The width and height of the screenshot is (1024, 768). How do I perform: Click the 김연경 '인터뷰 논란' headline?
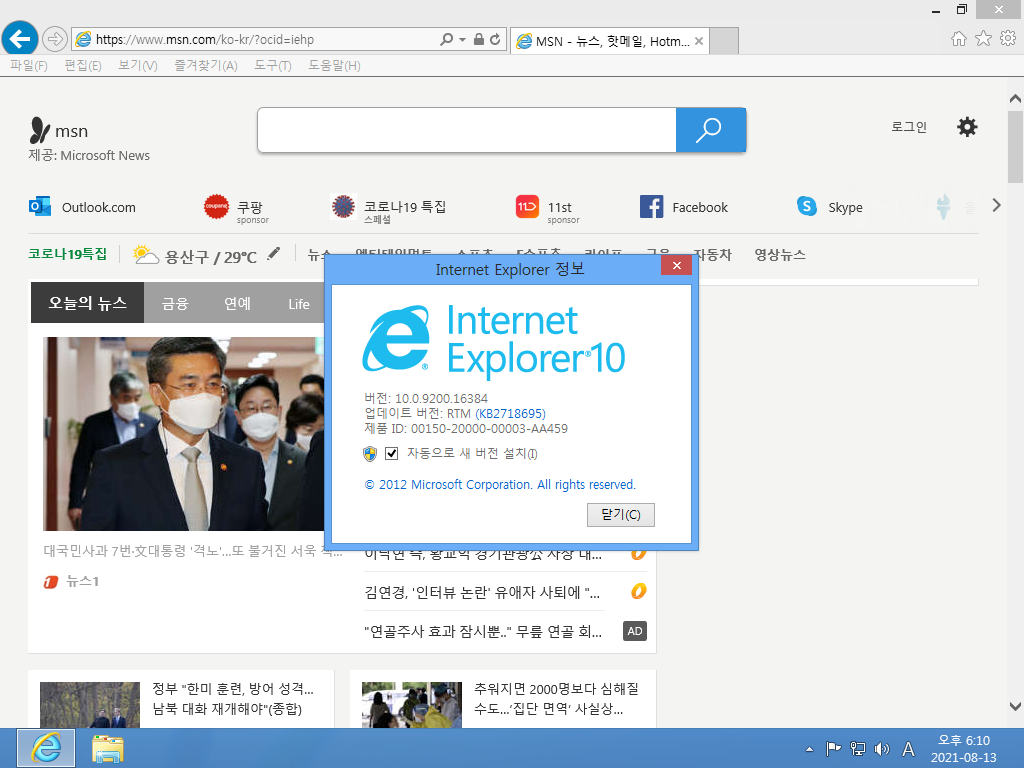(482, 592)
